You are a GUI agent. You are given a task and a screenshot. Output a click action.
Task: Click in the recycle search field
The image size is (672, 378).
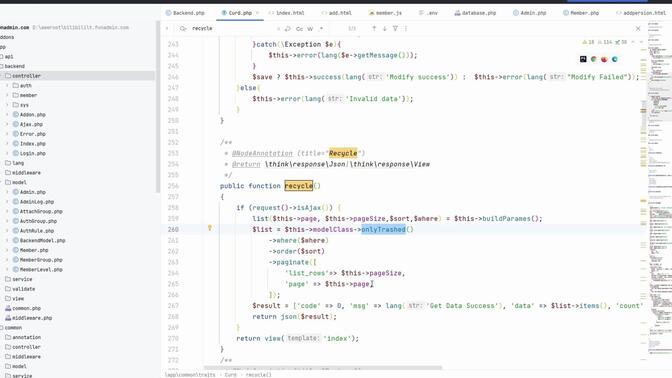(x=231, y=28)
